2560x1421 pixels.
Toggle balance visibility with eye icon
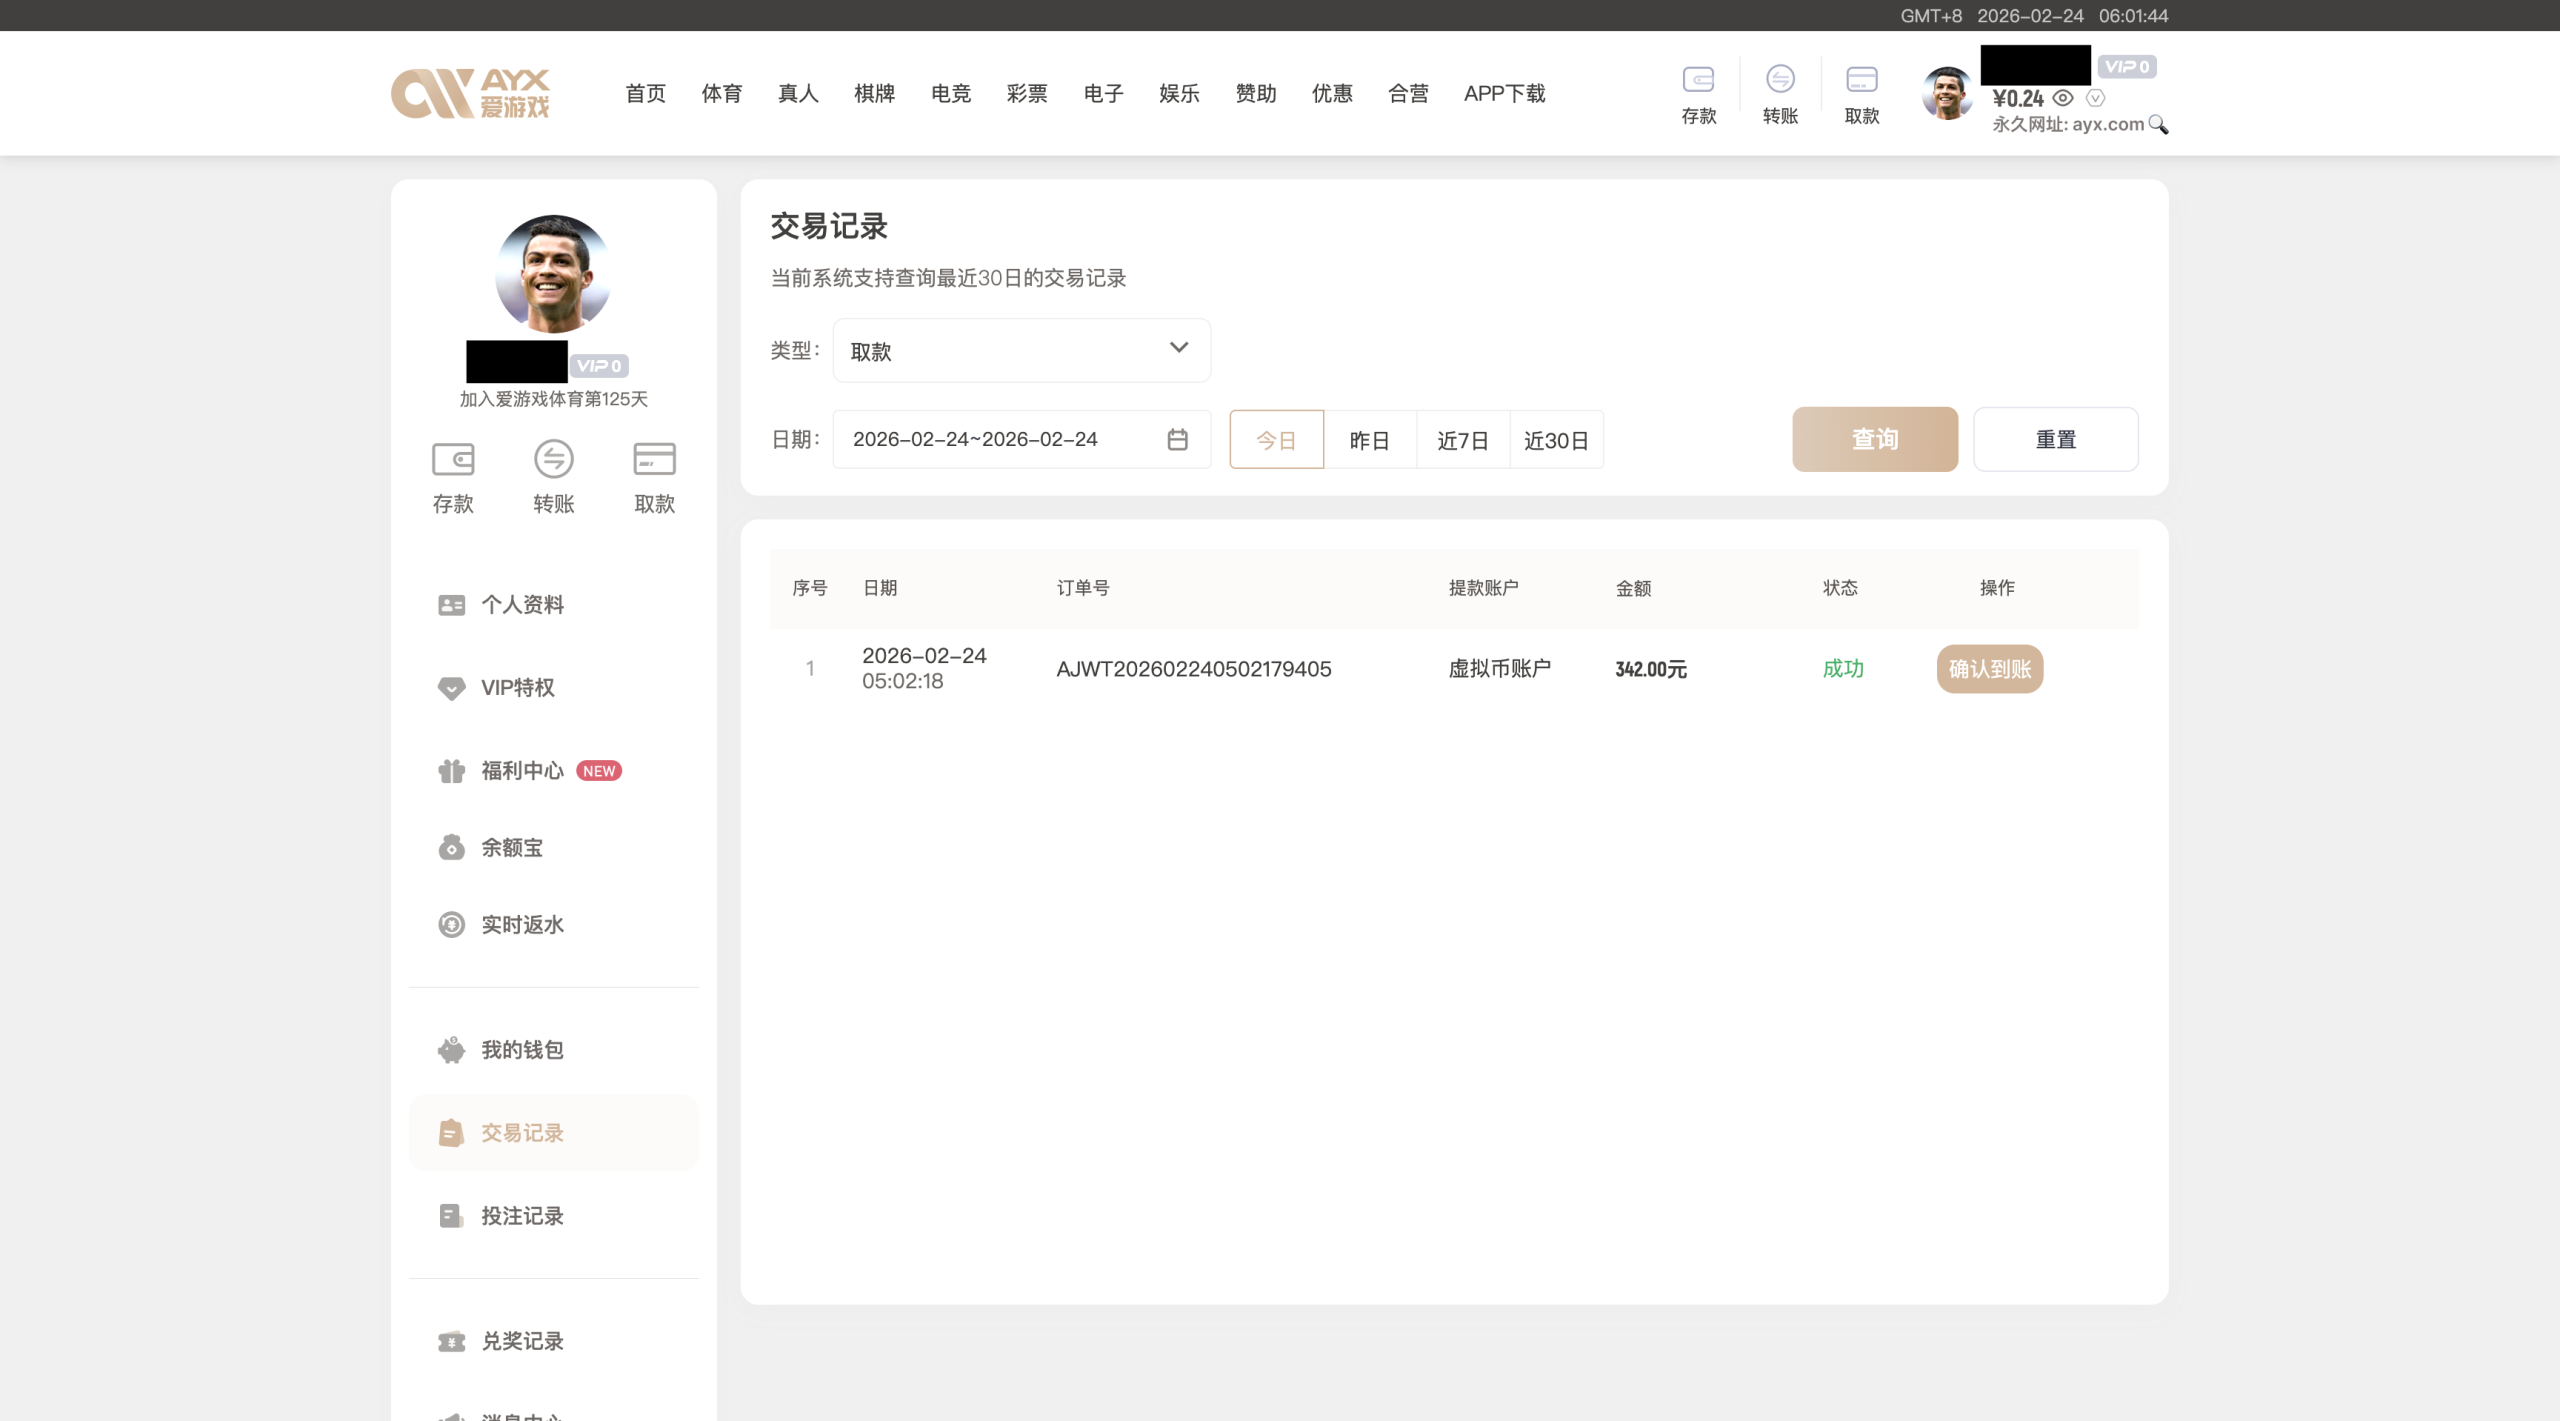2063,98
